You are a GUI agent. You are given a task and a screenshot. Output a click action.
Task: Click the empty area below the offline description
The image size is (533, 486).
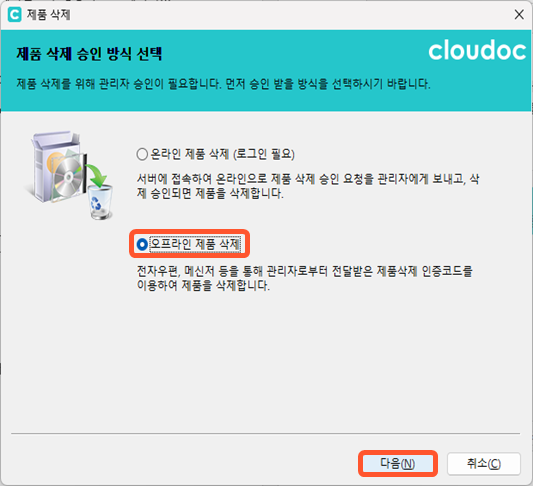click(266, 360)
